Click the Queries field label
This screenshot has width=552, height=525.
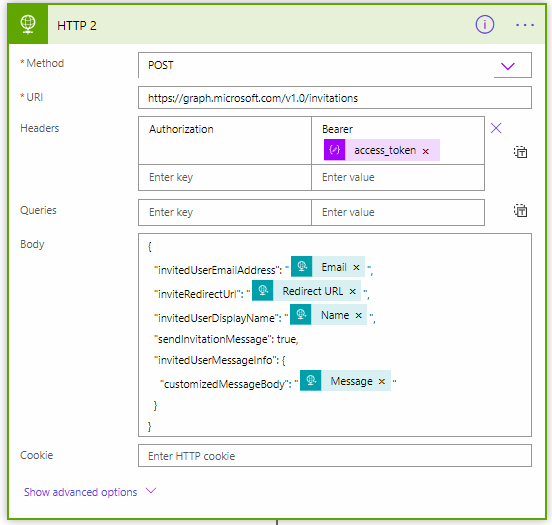pos(38,210)
